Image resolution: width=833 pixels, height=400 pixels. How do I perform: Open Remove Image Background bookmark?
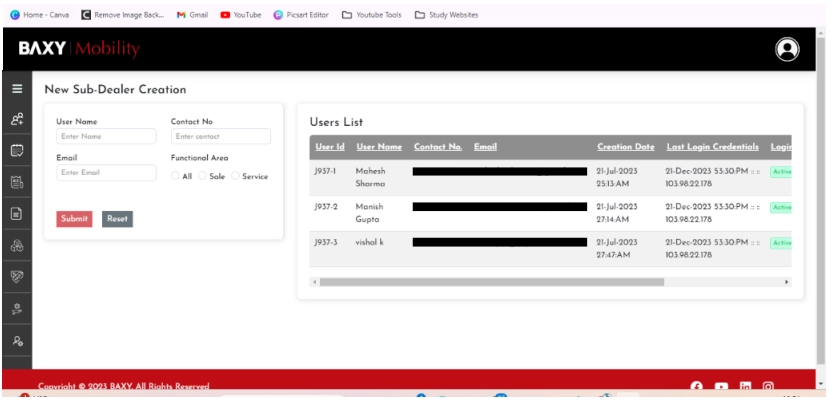click(x=123, y=15)
